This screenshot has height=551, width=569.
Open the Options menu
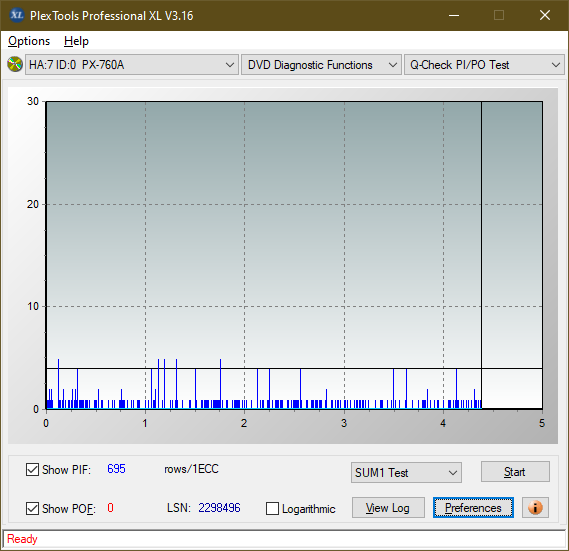pos(29,41)
